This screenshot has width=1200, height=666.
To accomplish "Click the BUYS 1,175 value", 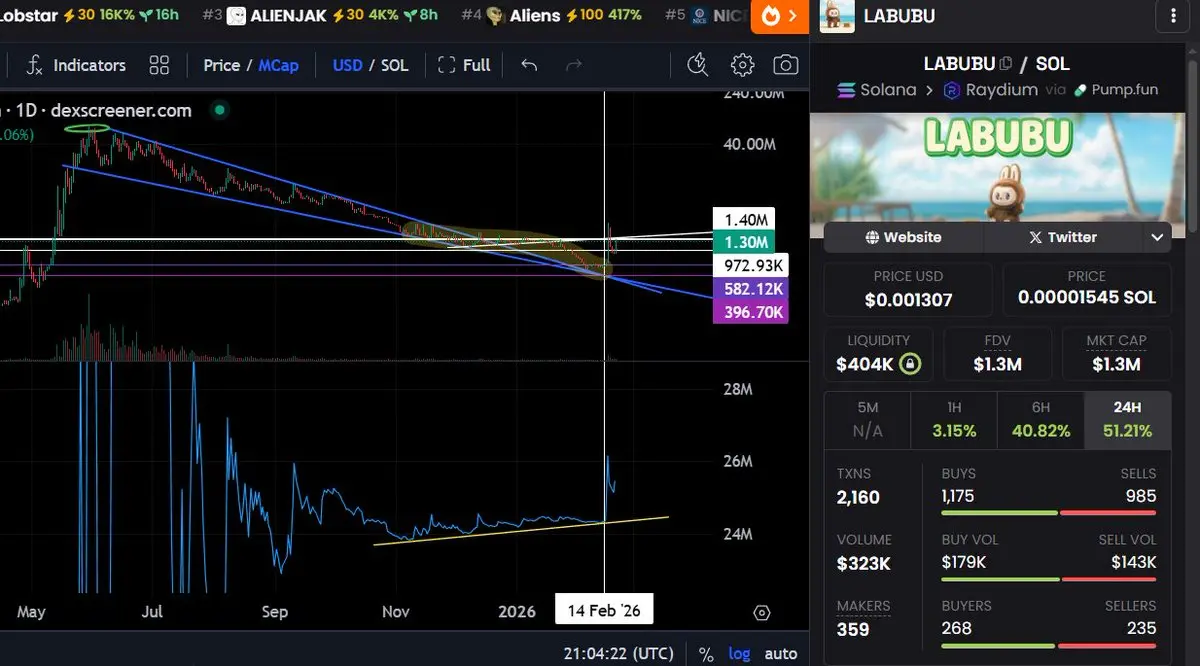I will [958, 496].
